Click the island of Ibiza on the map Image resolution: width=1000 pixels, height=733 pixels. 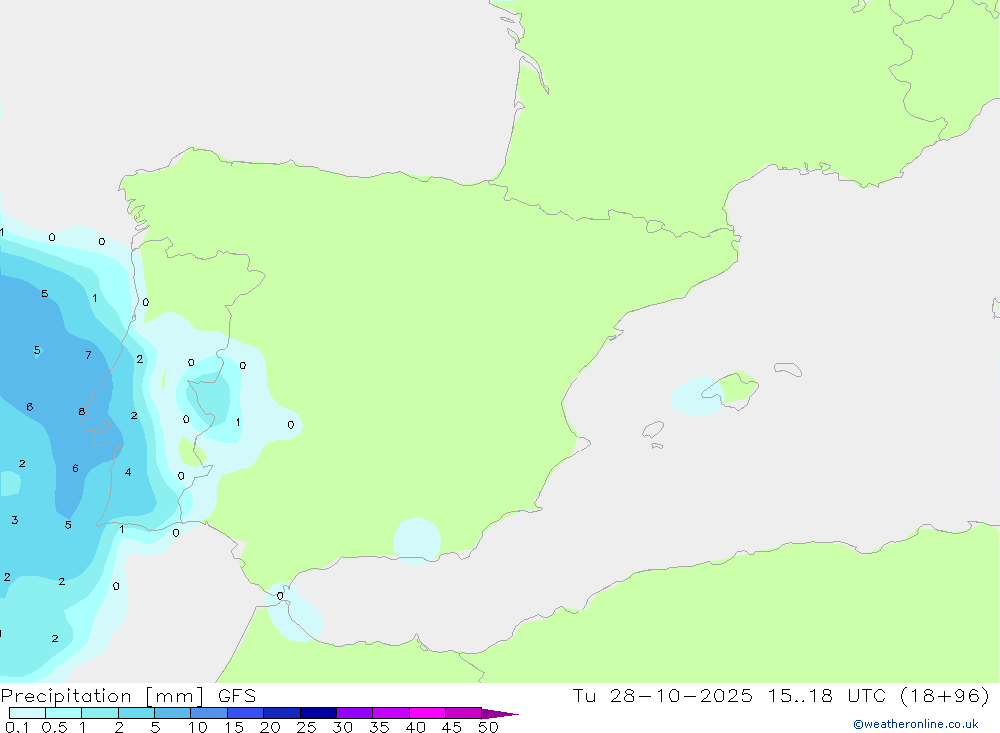653,429
